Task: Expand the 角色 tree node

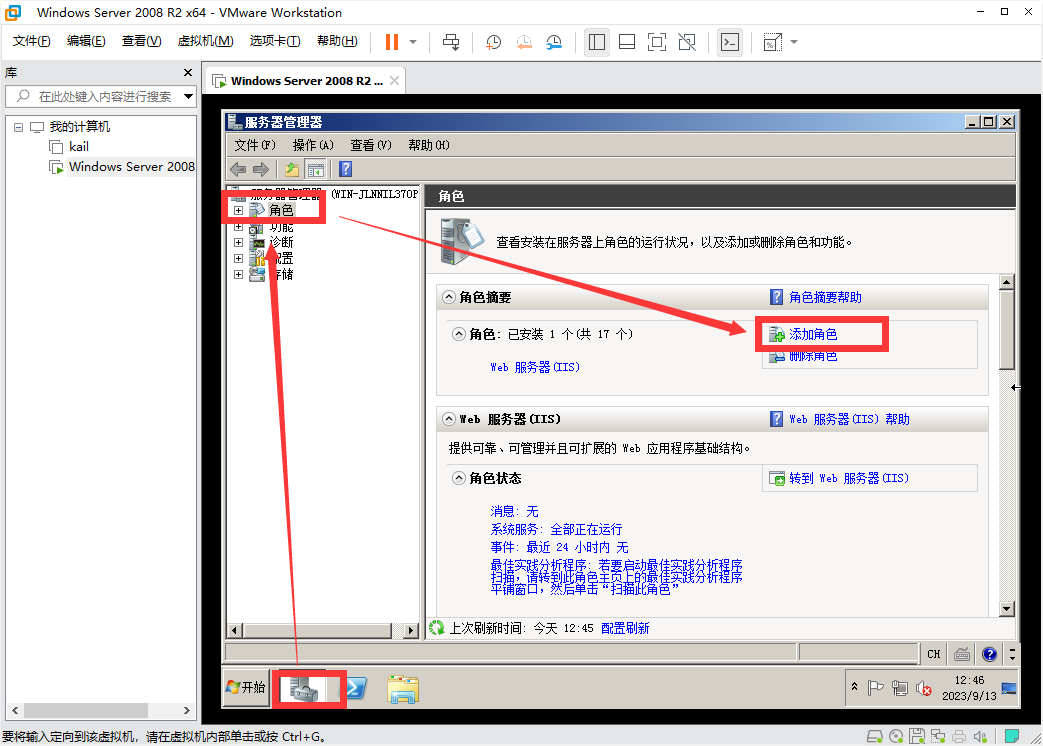Action: point(238,210)
